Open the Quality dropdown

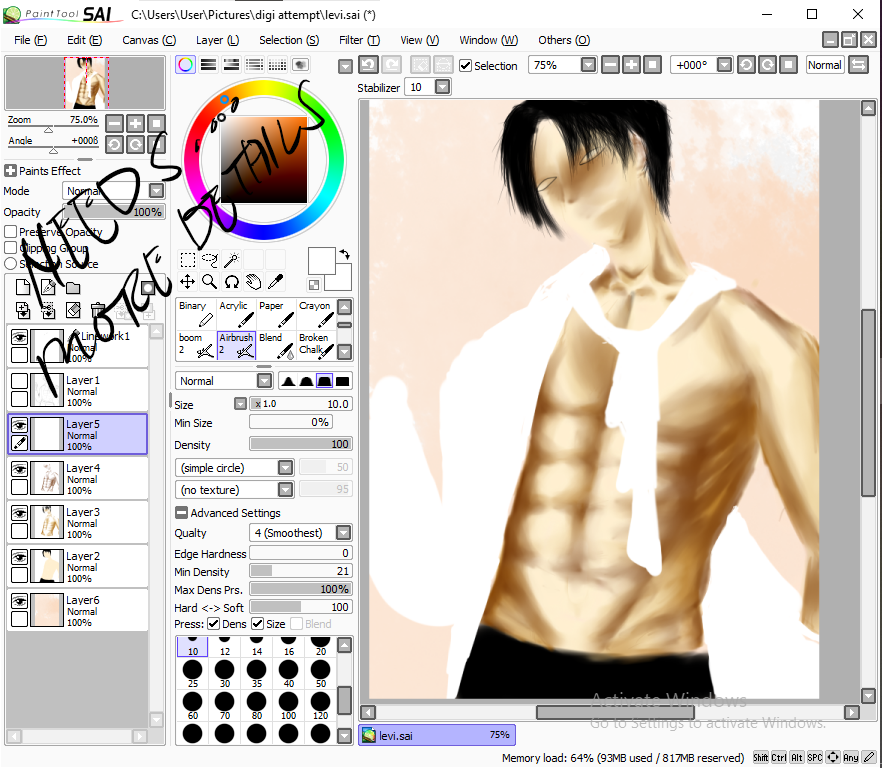click(x=343, y=532)
